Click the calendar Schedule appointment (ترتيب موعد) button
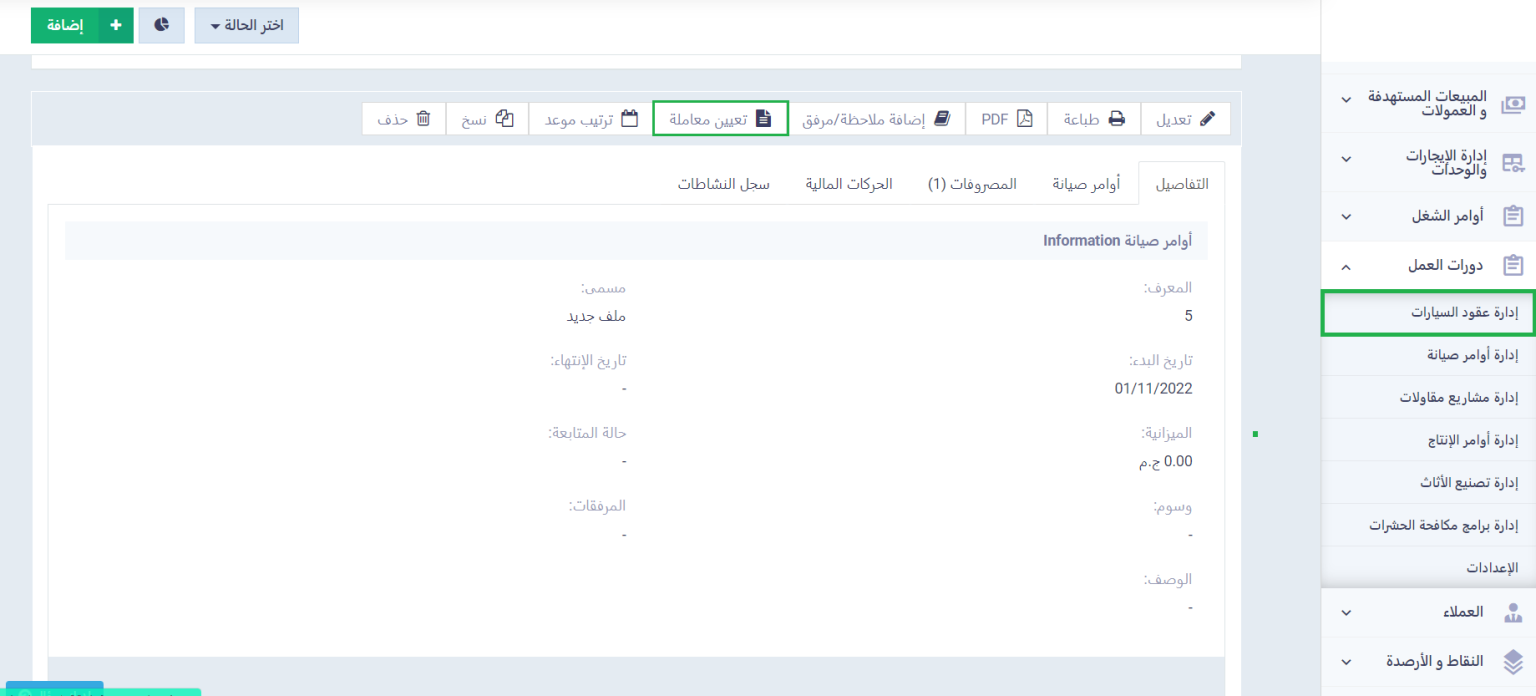Viewport: 1536px width, 696px height. [x=590, y=119]
